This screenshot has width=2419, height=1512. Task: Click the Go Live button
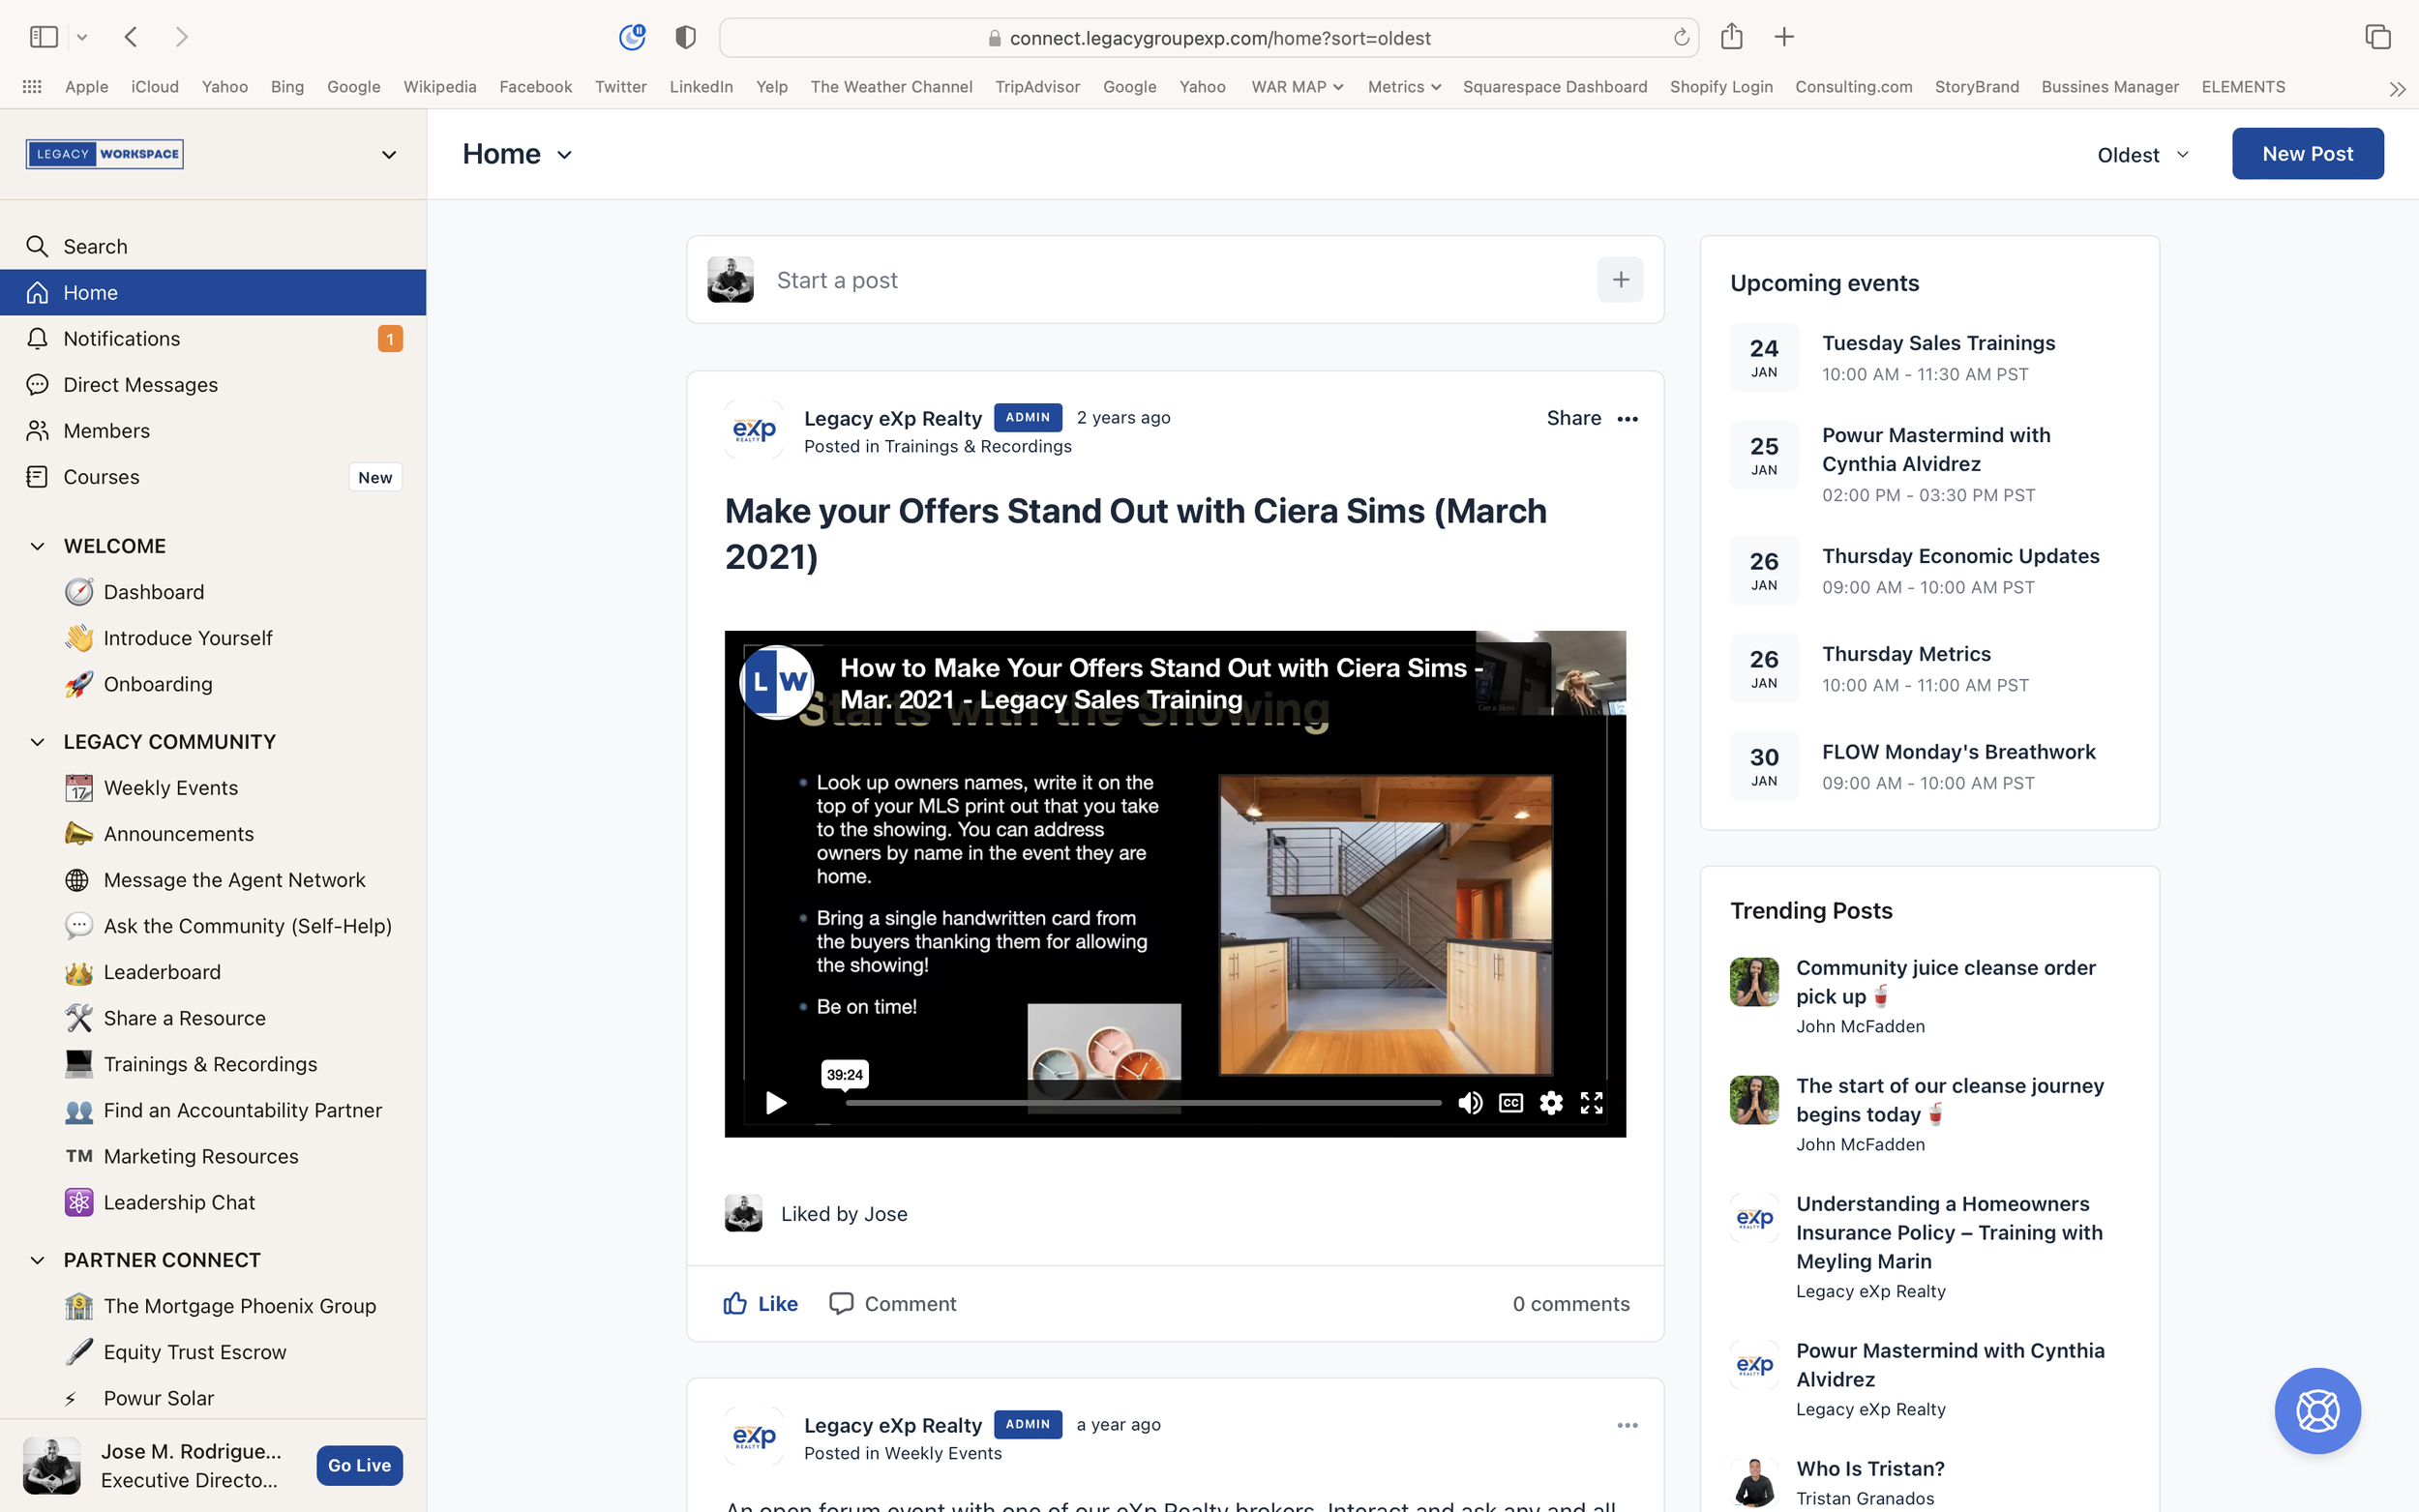point(359,1464)
